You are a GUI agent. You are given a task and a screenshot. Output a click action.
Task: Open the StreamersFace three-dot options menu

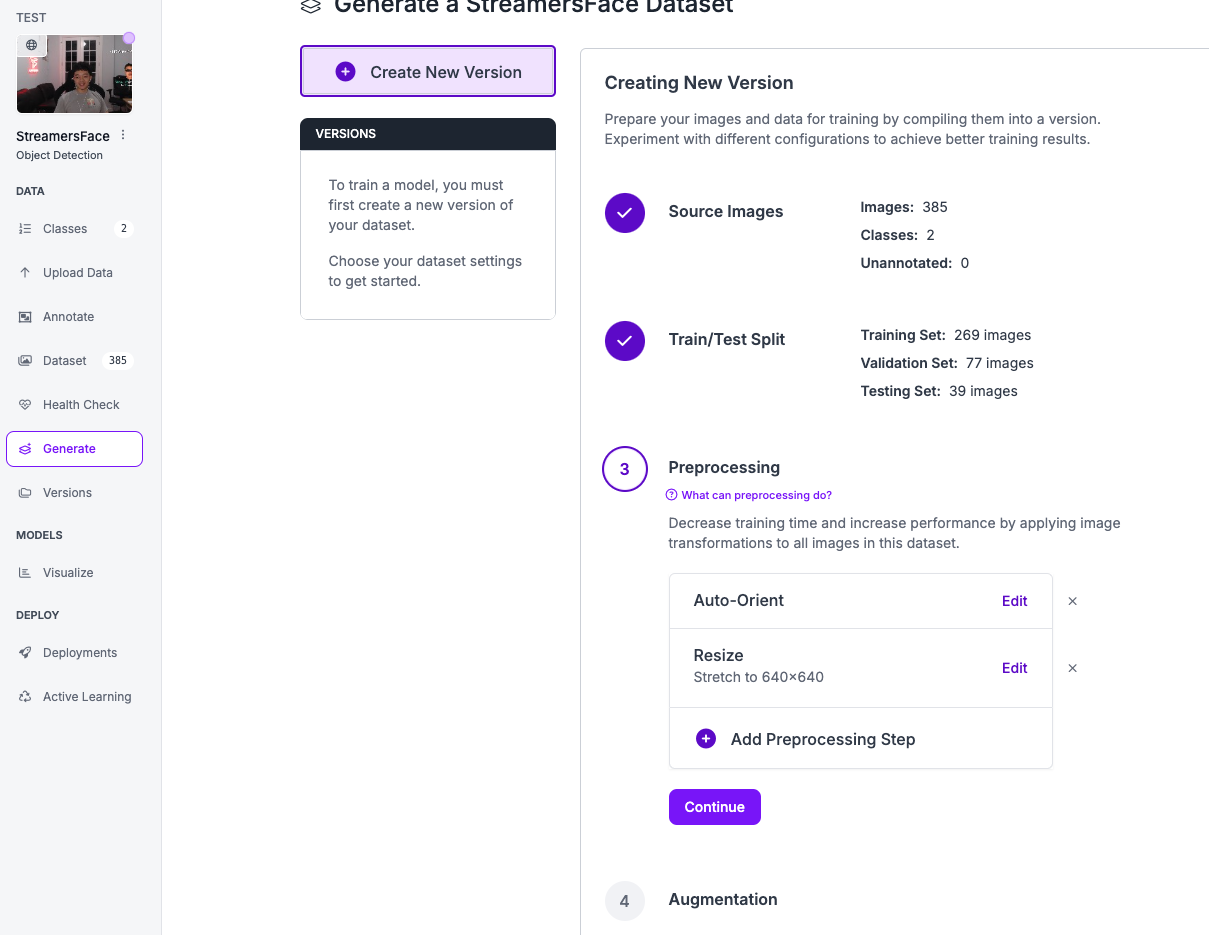point(123,136)
